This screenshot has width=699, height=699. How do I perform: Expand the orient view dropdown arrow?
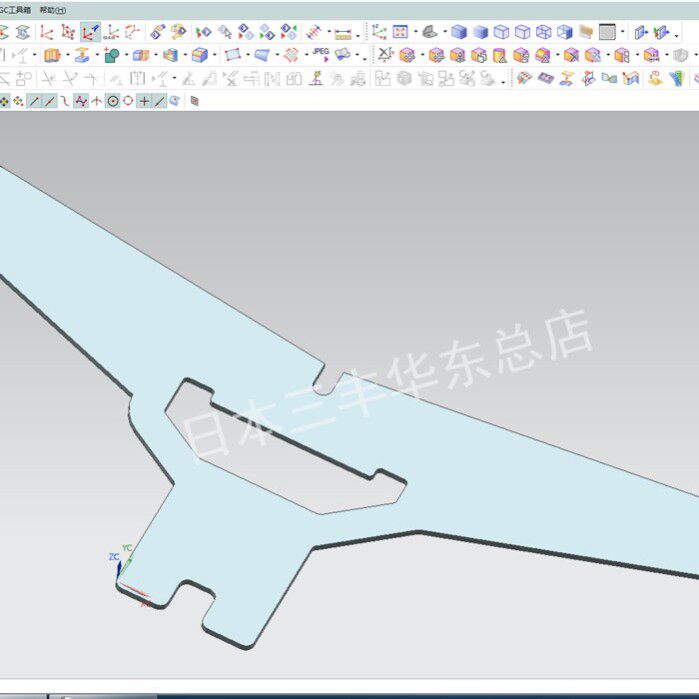445,32
